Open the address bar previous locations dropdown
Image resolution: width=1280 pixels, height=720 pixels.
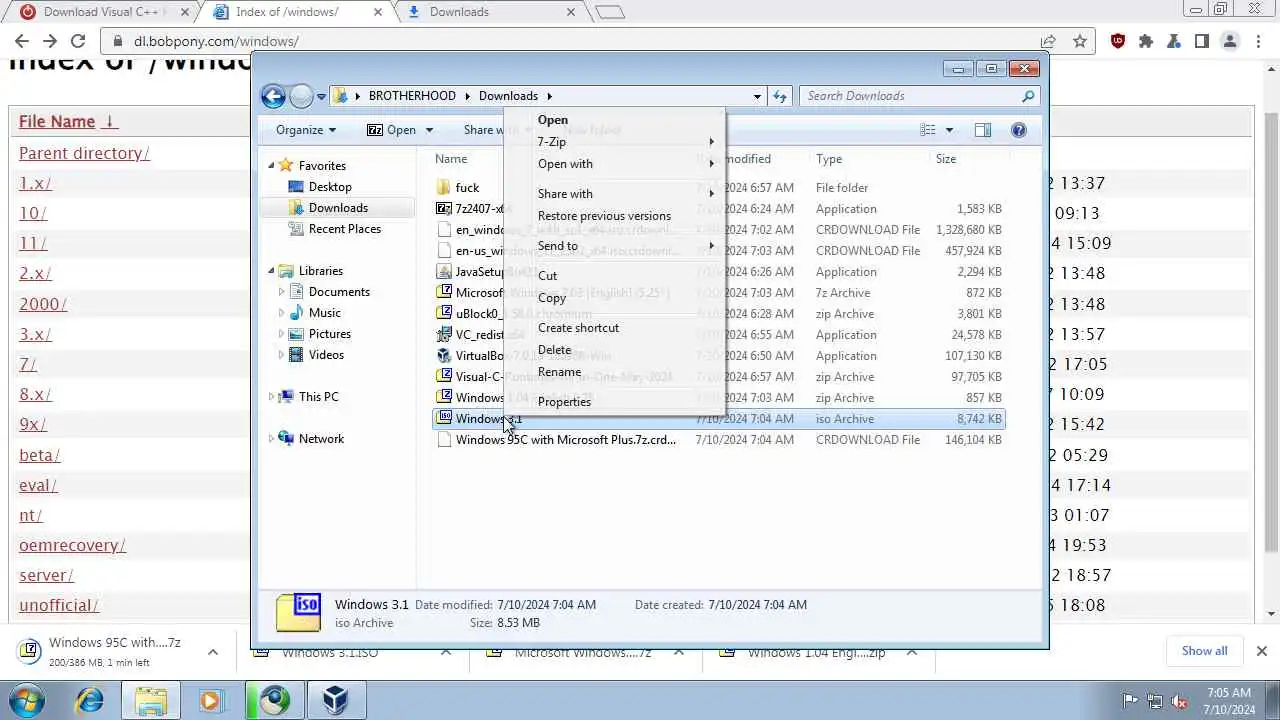[757, 96]
